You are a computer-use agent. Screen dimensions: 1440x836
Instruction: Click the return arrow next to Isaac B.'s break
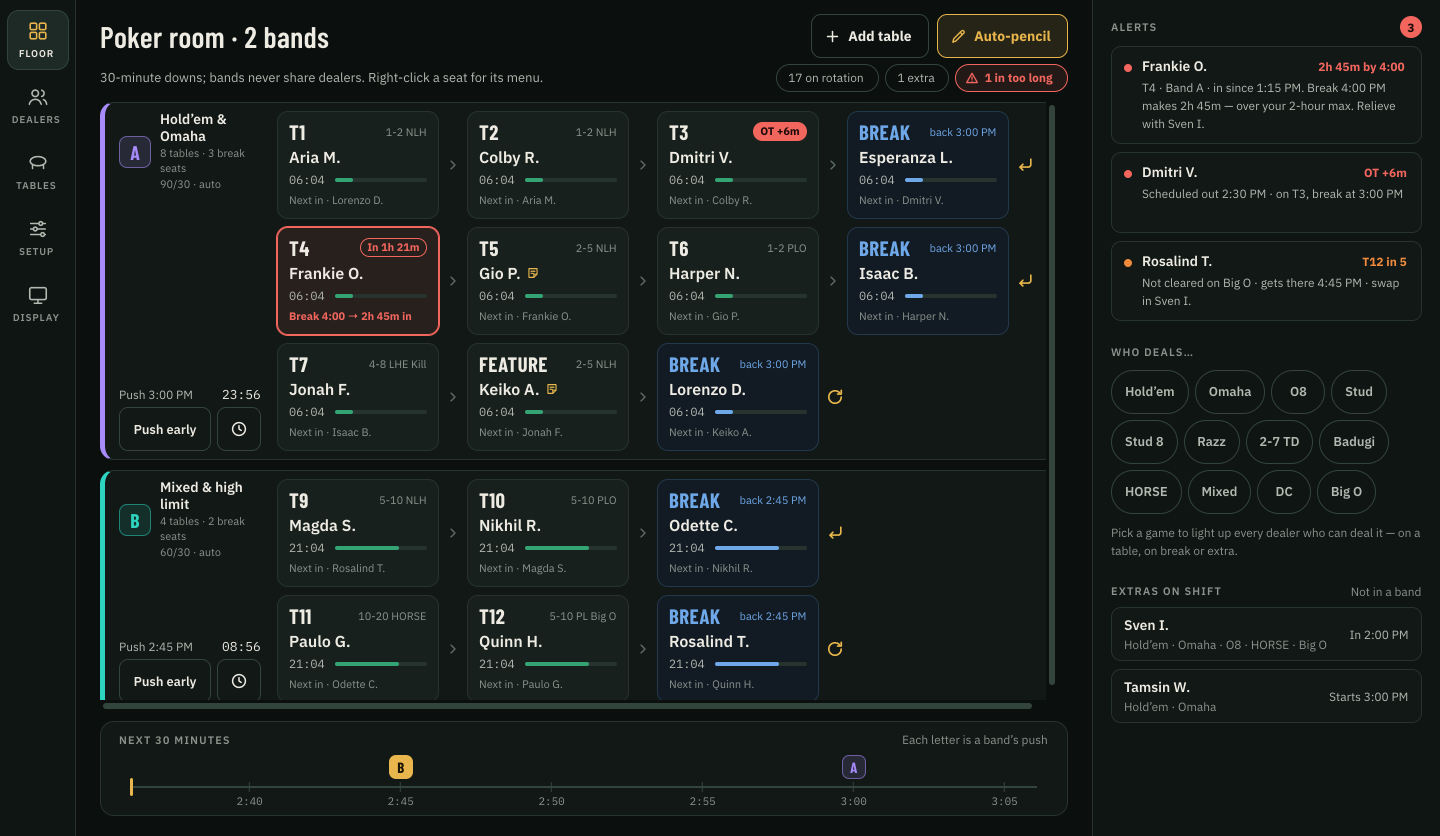click(1025, 281)
